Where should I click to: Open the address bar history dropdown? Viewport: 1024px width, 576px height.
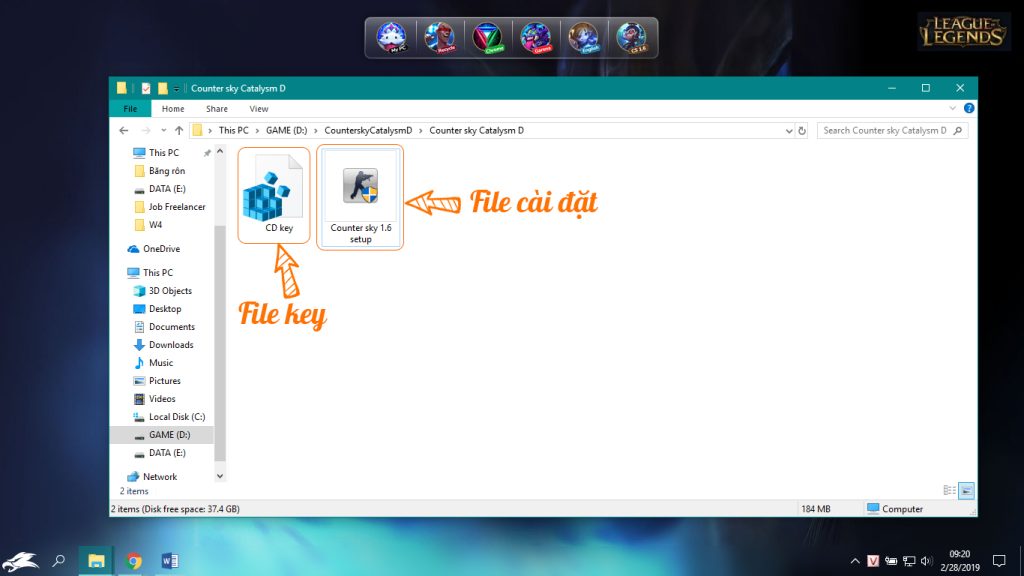point(789,131)
